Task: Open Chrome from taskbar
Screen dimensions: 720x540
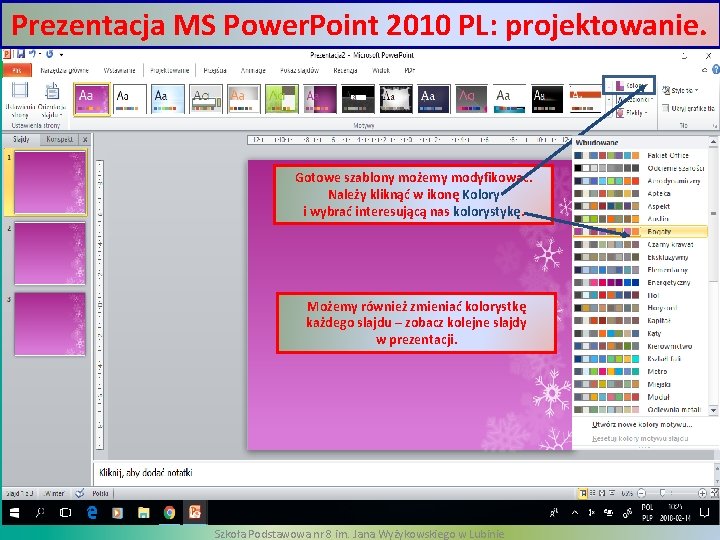Action: pos(169,512)
